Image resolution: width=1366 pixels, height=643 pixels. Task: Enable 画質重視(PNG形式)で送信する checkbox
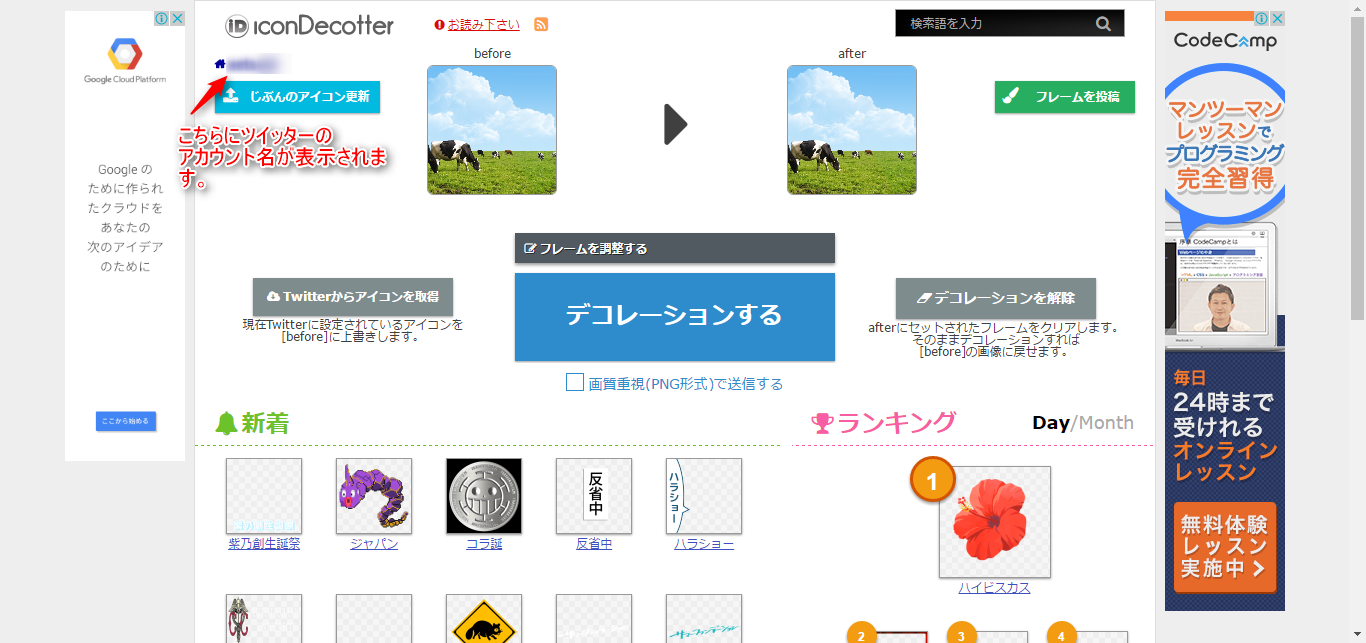[575, 382]
